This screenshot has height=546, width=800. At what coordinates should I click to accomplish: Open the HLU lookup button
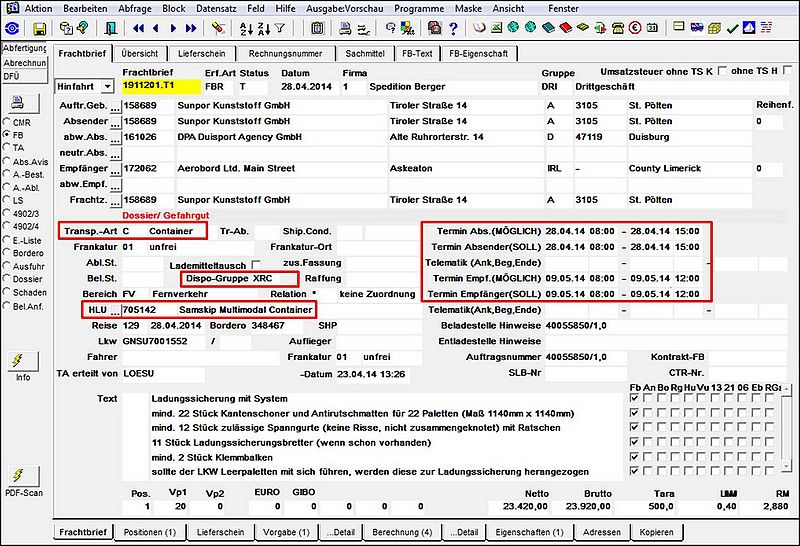[116, 311]
